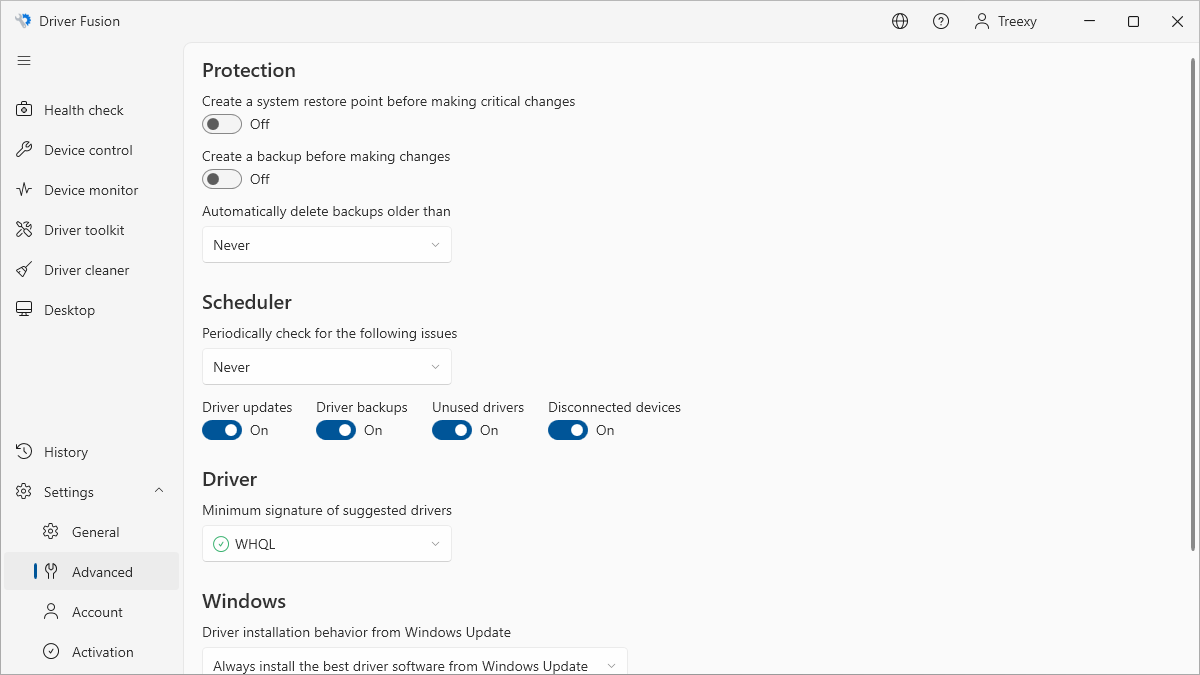Screen dimensions: 1200x675
Task: Open Driver cleaner broom icon
Action: click(x=25, y=270)
